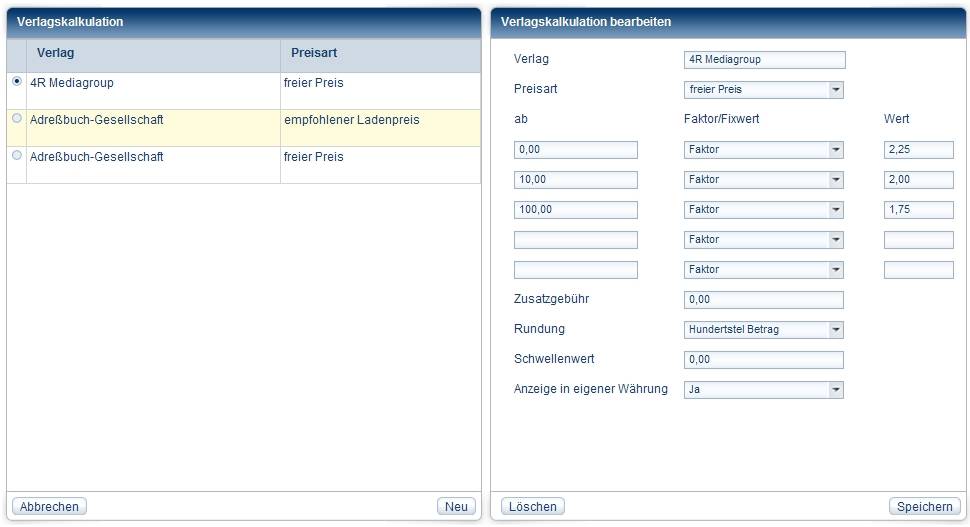Screen dimensions: 970x527
Task: Click the Wert field containing 2,25
Action: [918, 150]
